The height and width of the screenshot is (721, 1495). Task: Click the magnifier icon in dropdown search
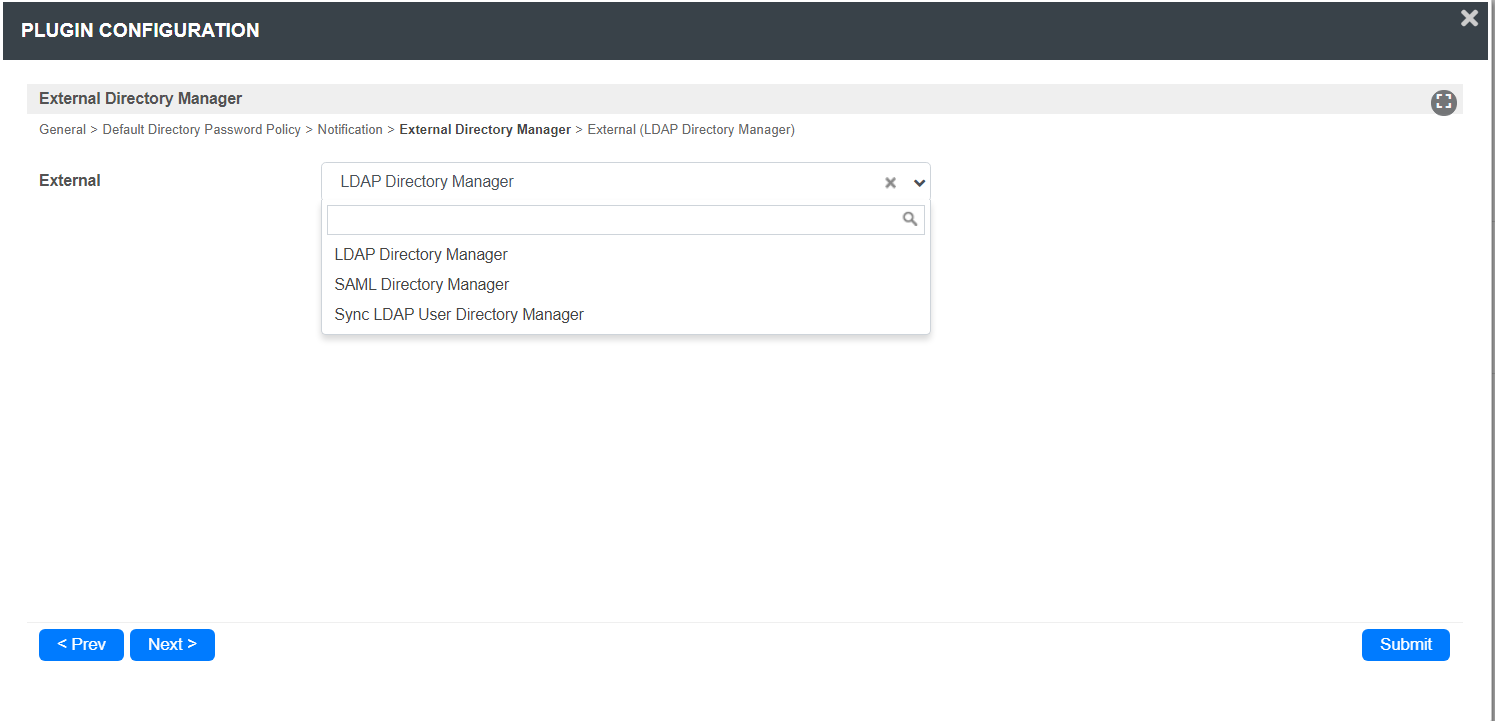(x=910, y=219)
